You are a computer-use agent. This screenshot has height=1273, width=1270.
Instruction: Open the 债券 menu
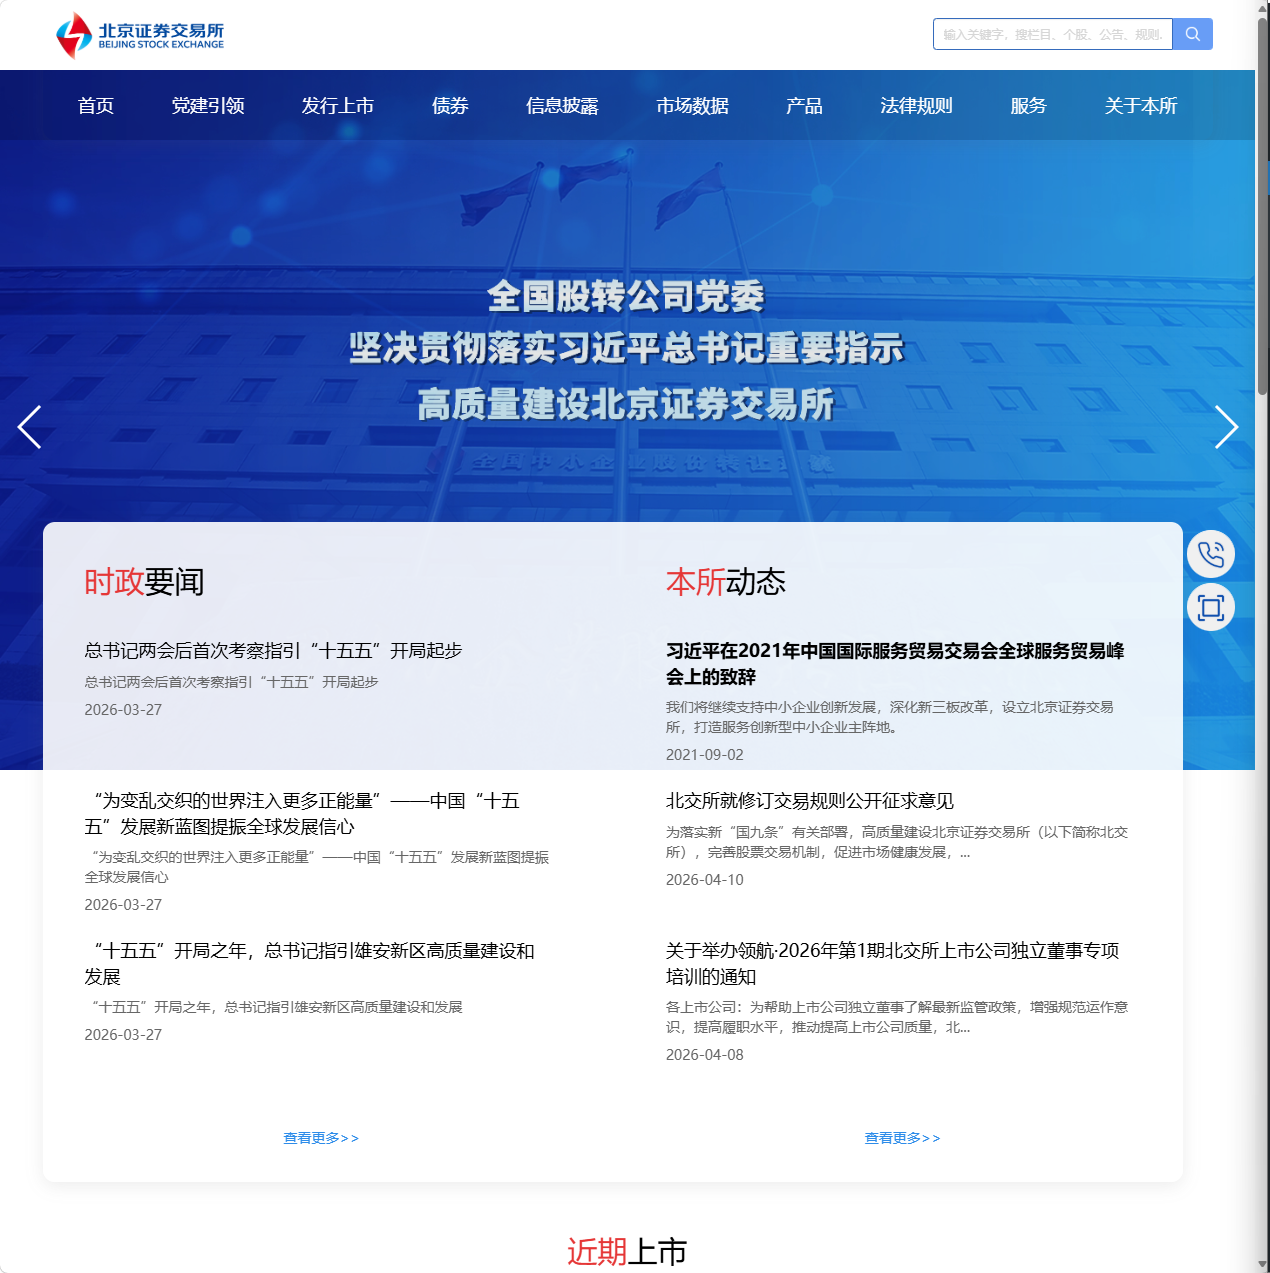pyautogui.click(x=448, y=105)
